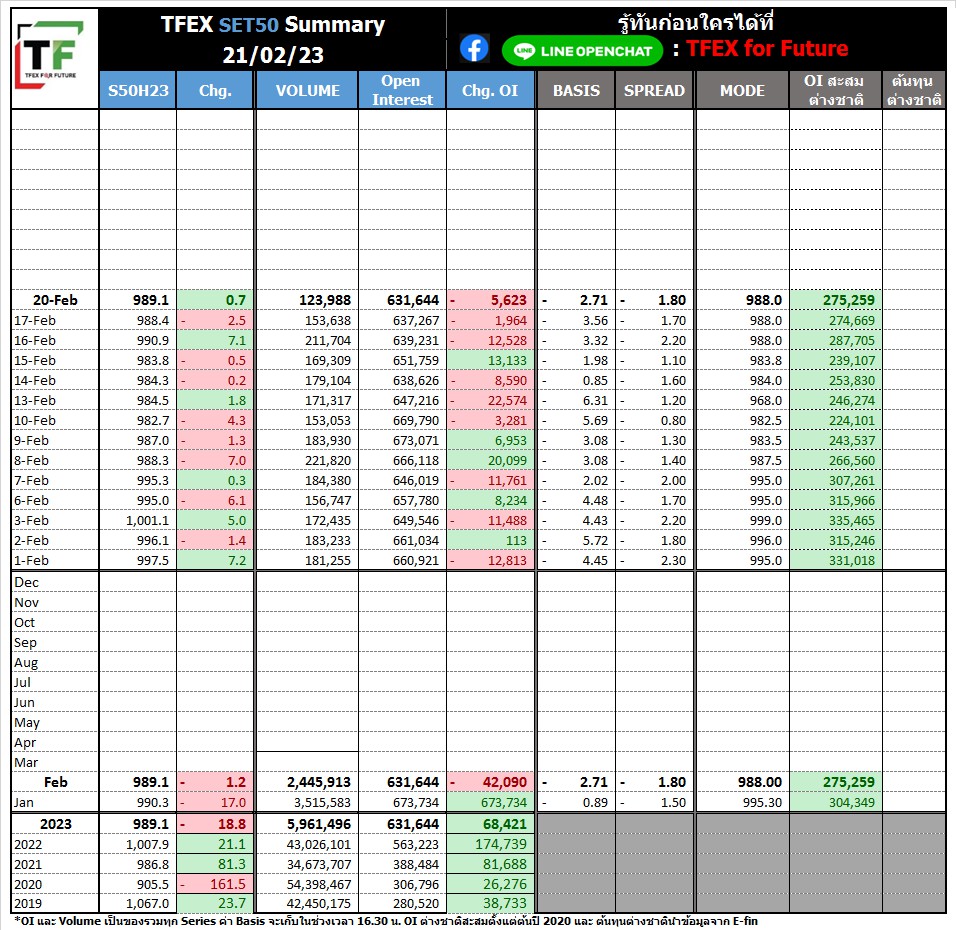Image resolution: width=956 pixels, height=930 pixels.
Task: Click the Jan monthly row label
Action: pyautogui.click(x=24, y=803)
